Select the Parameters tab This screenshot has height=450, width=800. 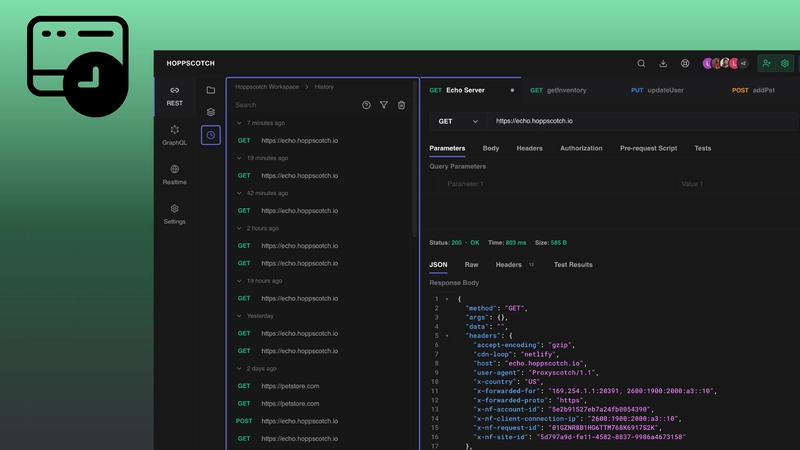coord(447,148)
